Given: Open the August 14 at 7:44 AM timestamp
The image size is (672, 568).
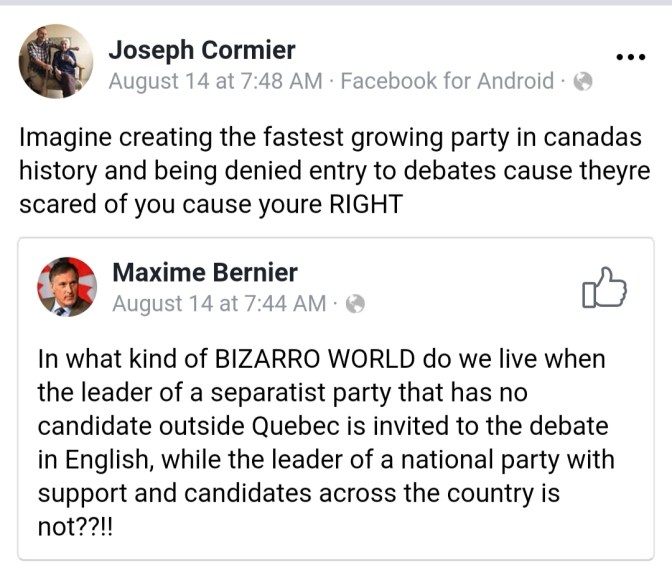Looking at the screenshot, I should pyautogui.click(x=218, y=303).
